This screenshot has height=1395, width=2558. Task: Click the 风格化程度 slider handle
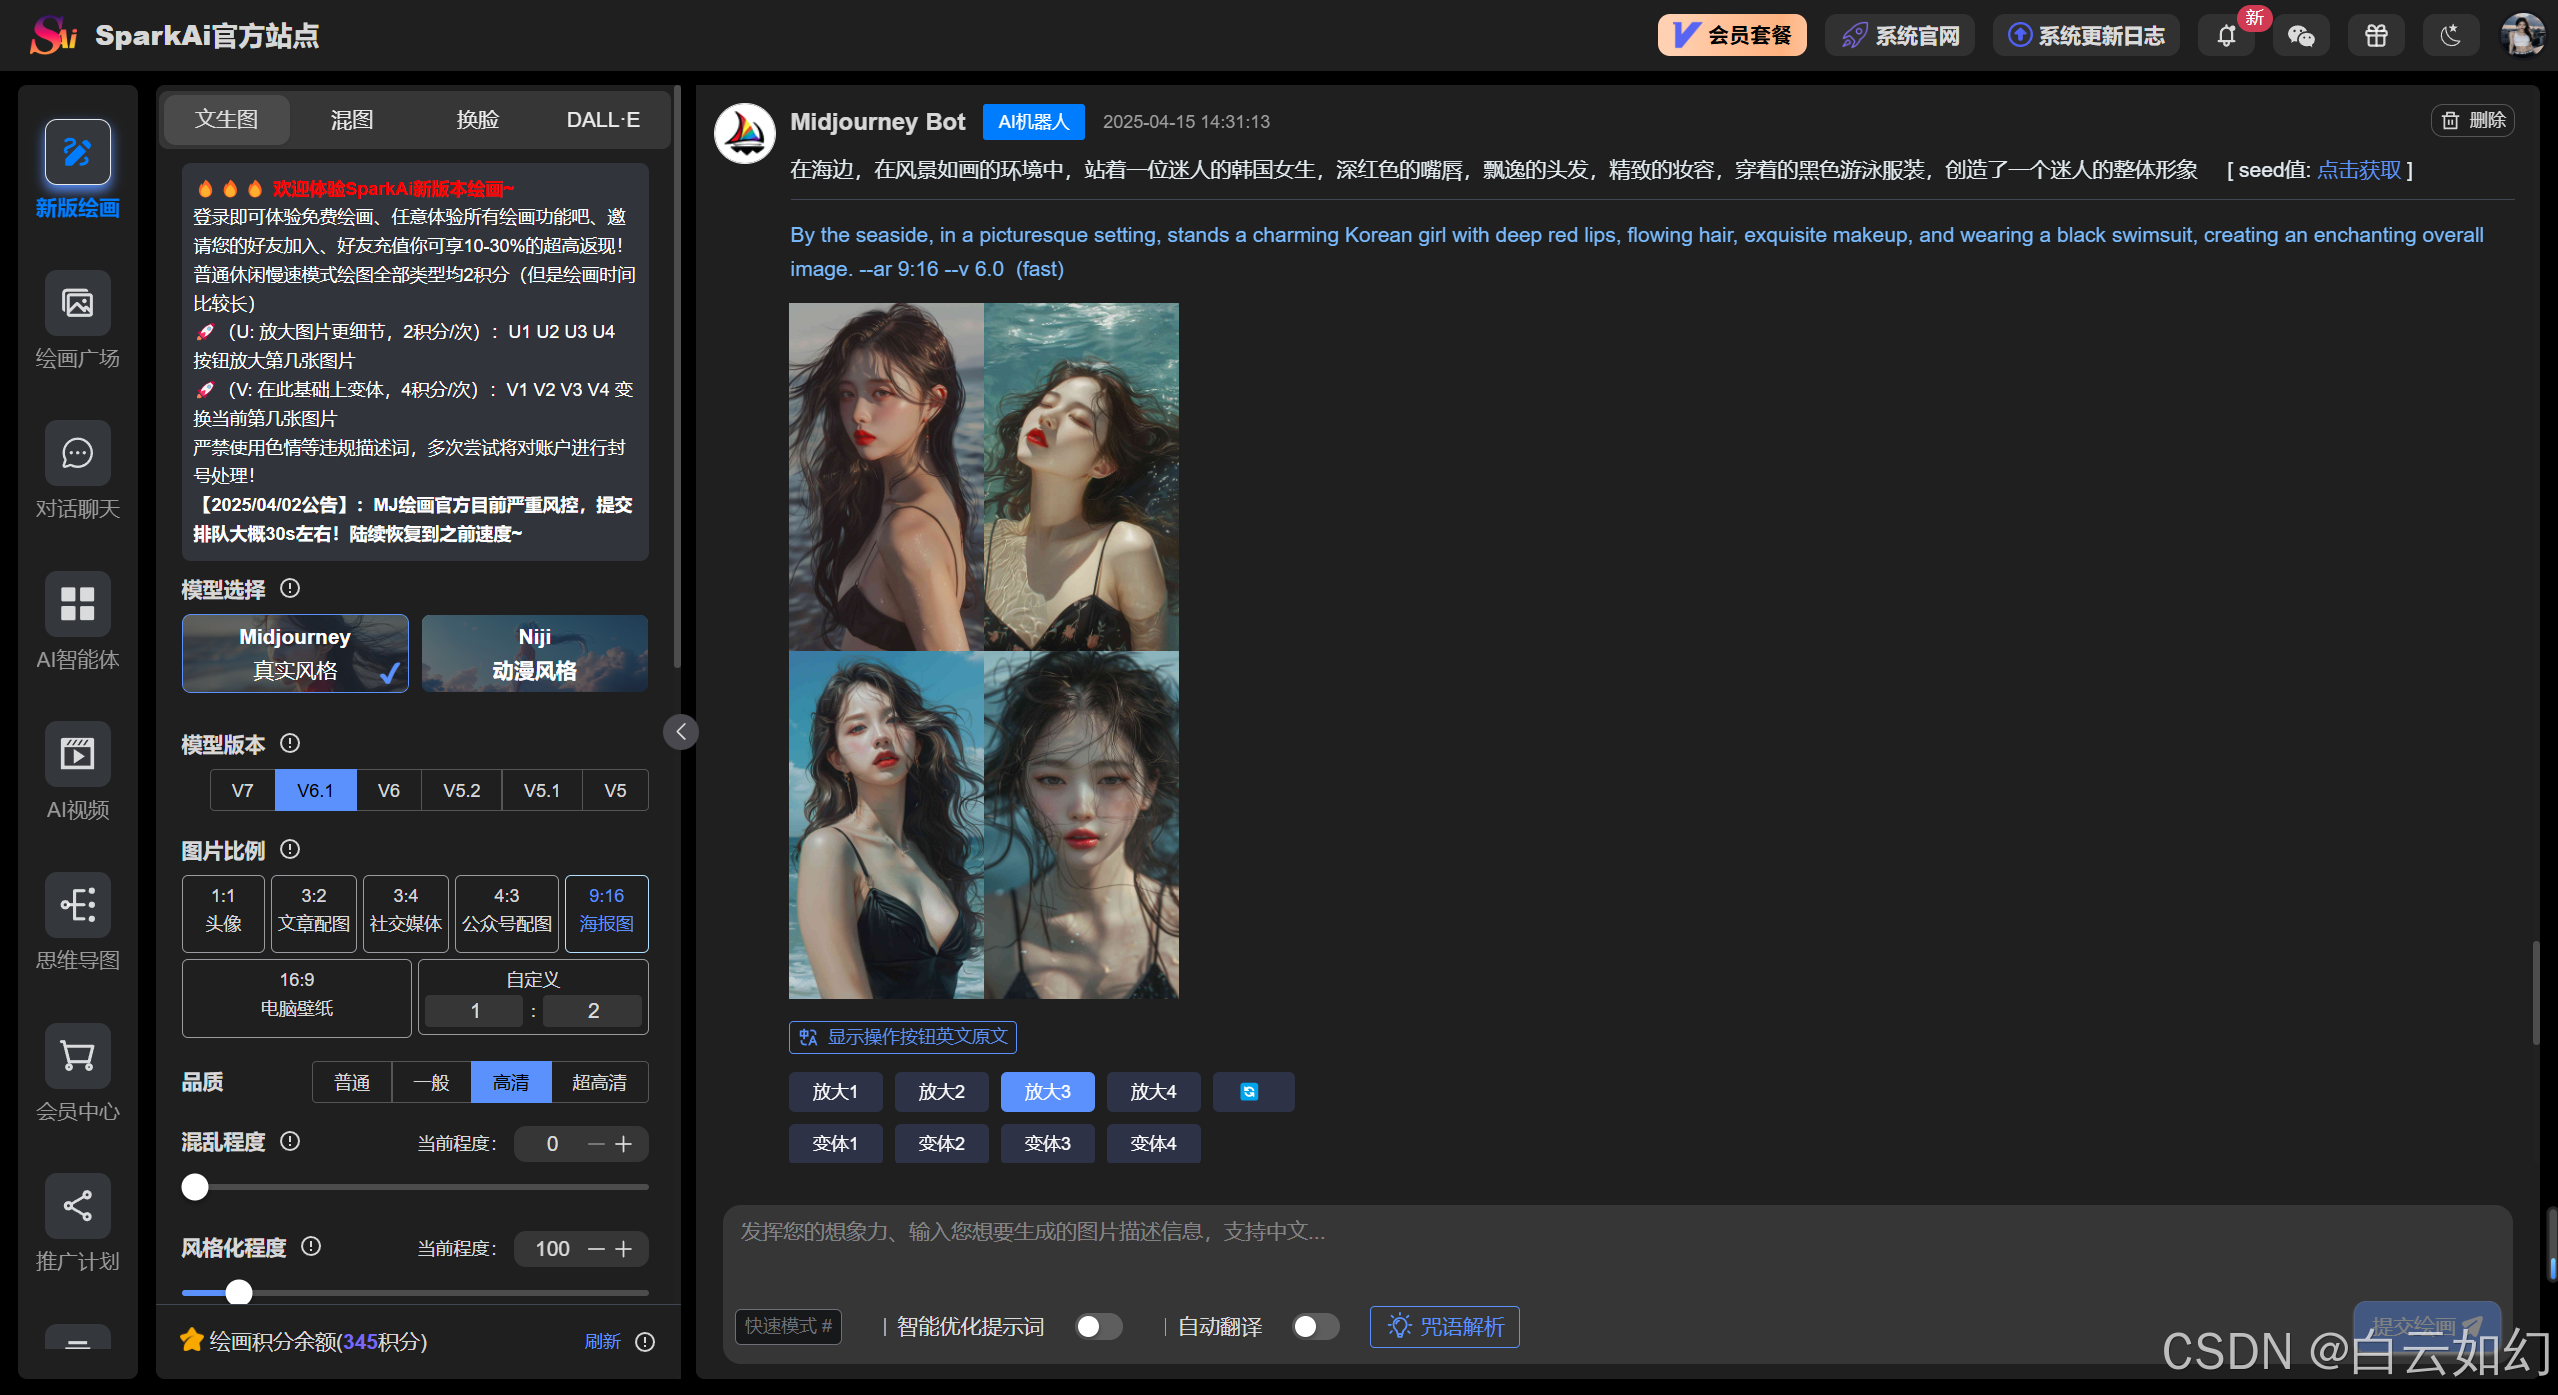239,1293
